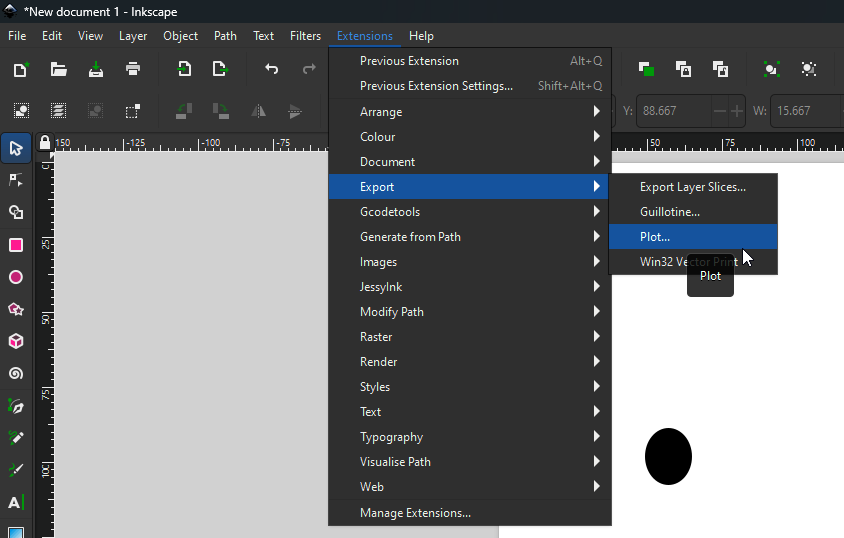The width and height of the screenshot is (844, 538).
Task: Click the Duplicate green squares icon
Action: coord(646,69)
